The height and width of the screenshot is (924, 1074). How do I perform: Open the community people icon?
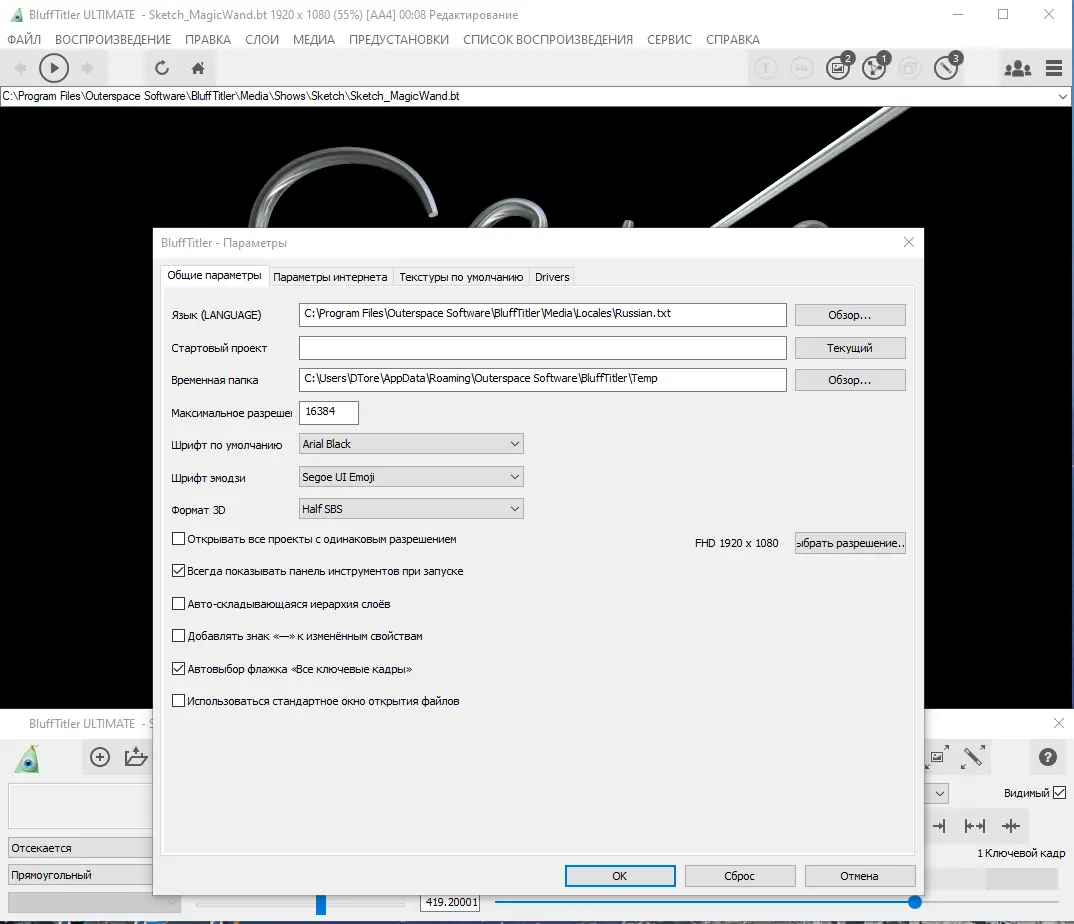point(1017,68)
